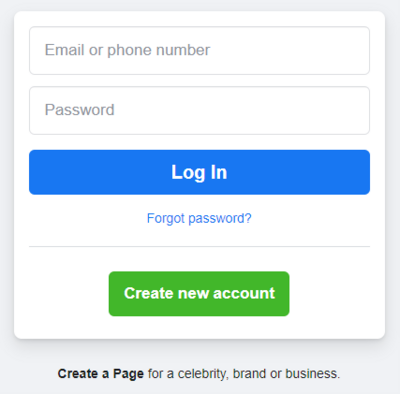Begin sign-up with Create new account
This screenshot has width=400, height=394.
coord(199,294)
